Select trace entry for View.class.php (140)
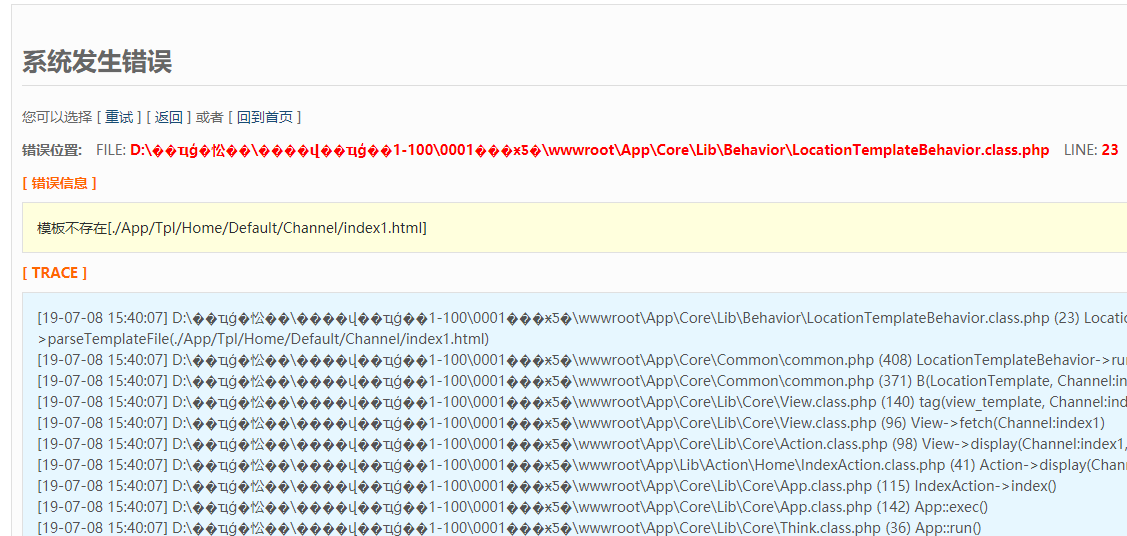Screen dimensions: 1127x536 [580, 402]
